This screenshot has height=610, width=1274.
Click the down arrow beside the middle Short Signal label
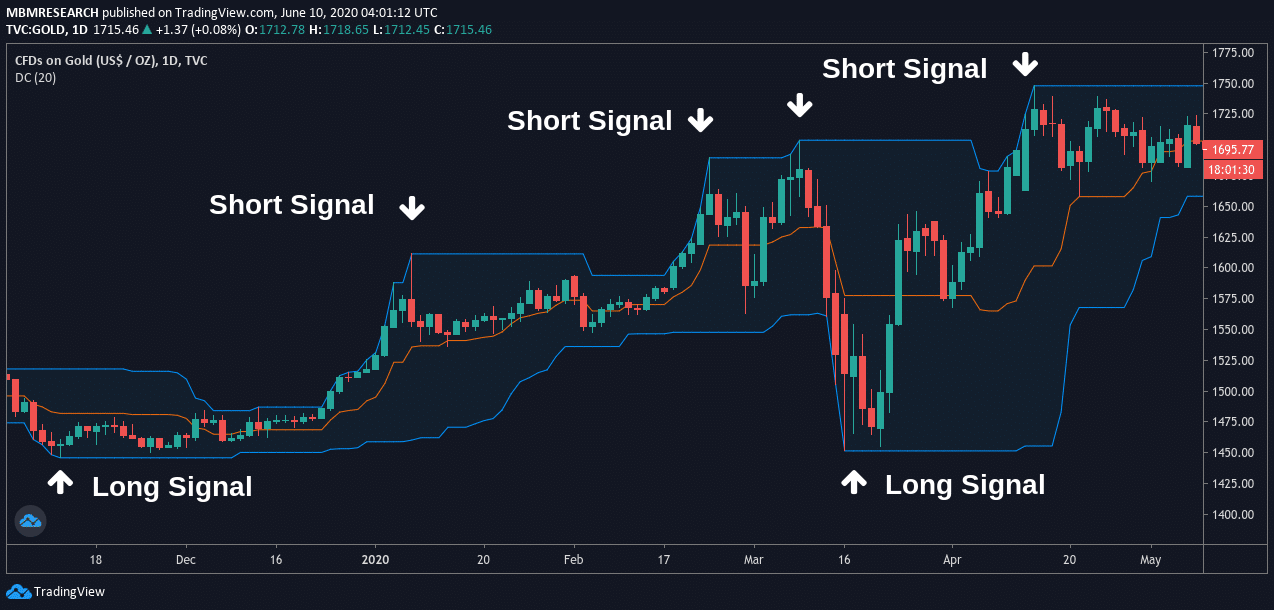pos(700,120)
